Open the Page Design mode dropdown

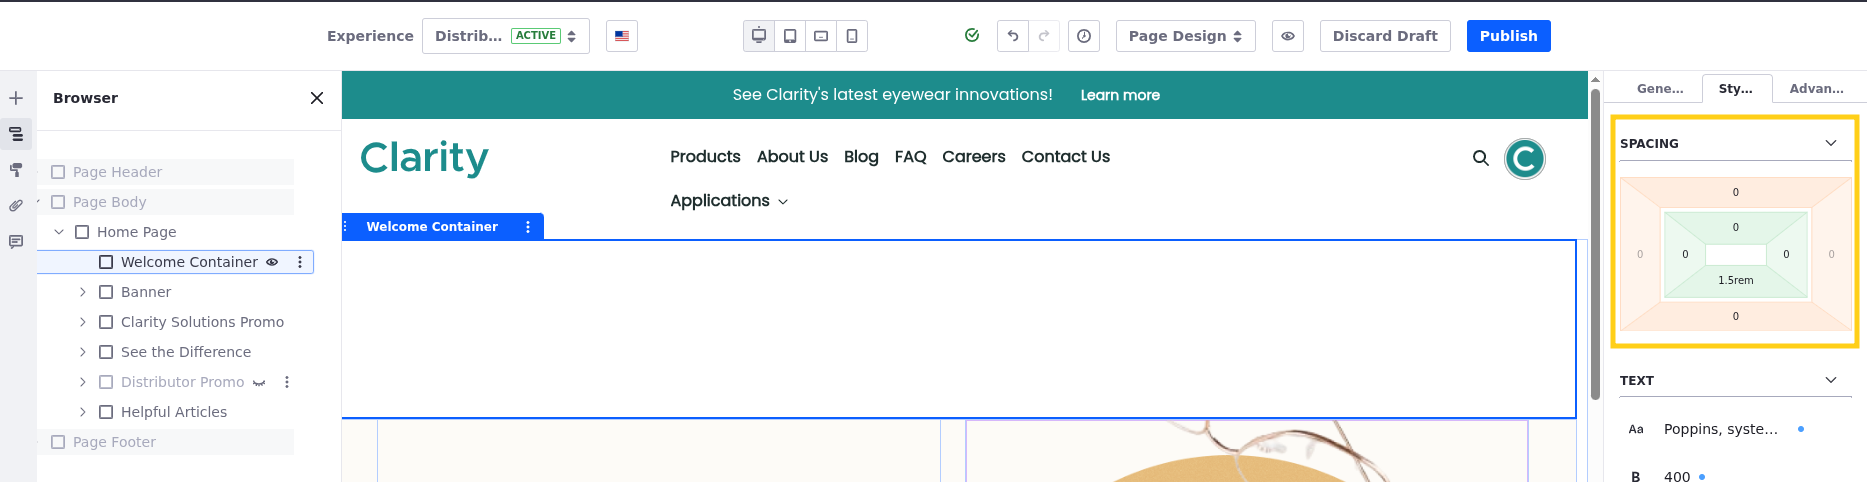point(1185,36)
